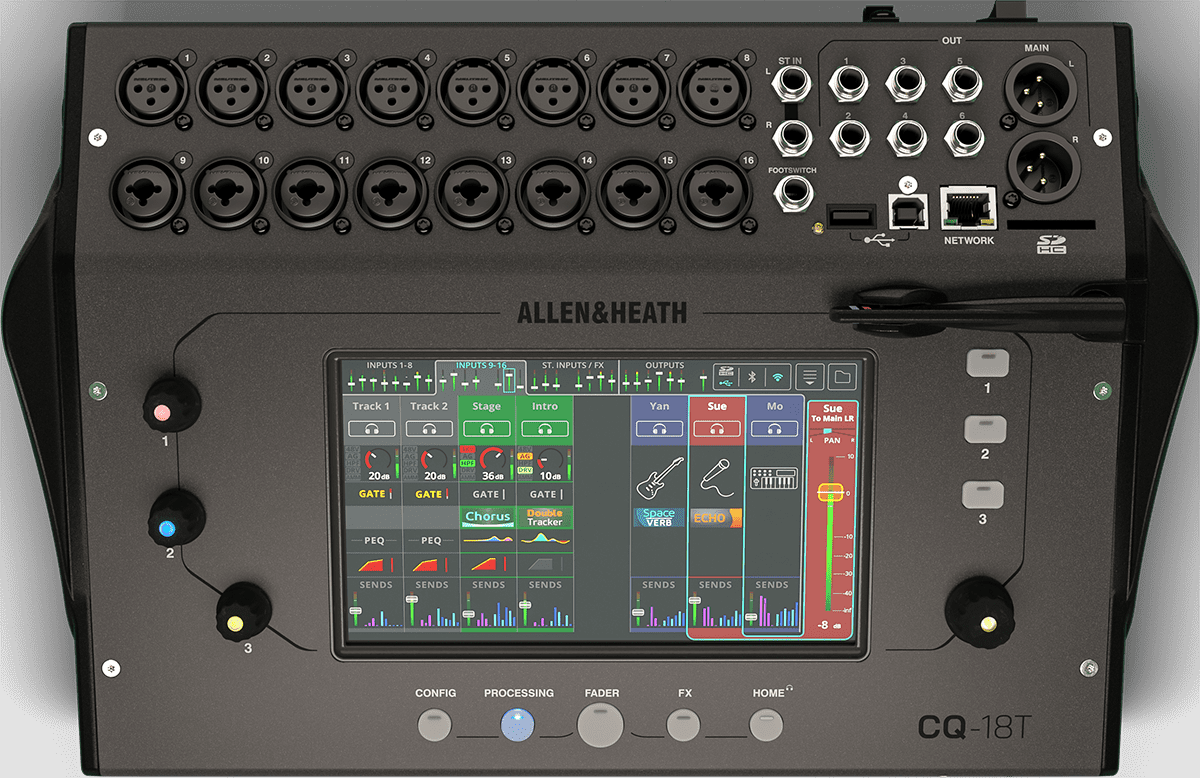Open the drop-down menu icon beside folder
This screenshot has width=1200, height=778.
tap(810, 377)
